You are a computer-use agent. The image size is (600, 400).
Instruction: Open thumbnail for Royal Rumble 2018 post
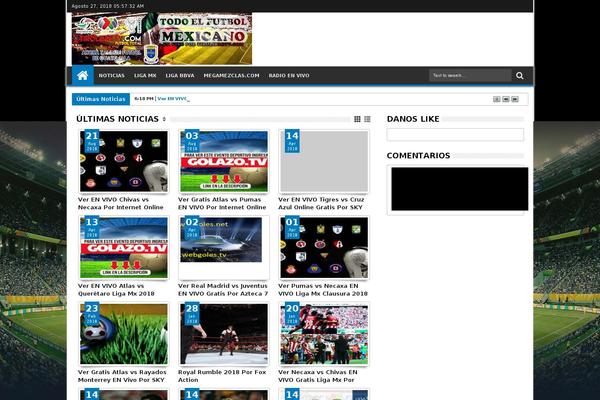[x=224, y=334]
